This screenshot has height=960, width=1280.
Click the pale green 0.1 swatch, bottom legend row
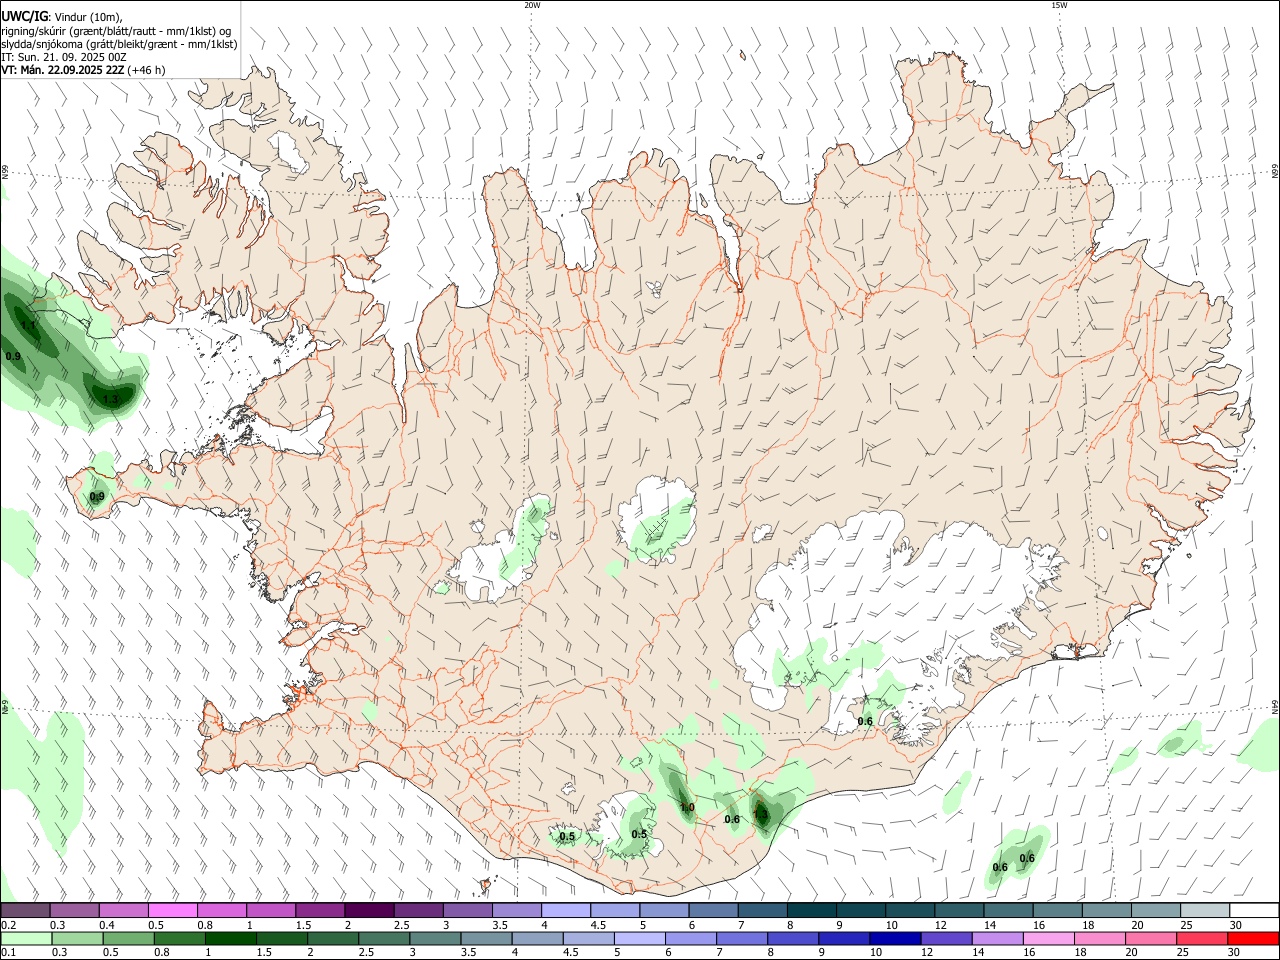point(25,938)
